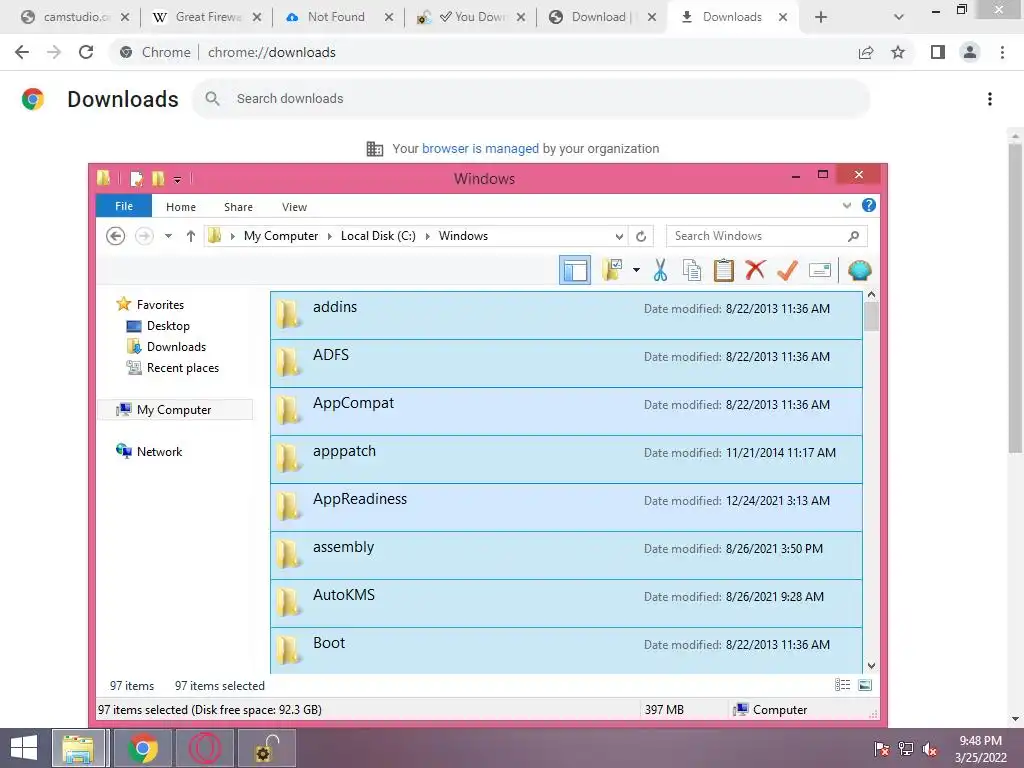The width and height of the screenshot is (1024, 768).
Task: Click the Search downloads field in Chrome
Action: coord(531,99)
